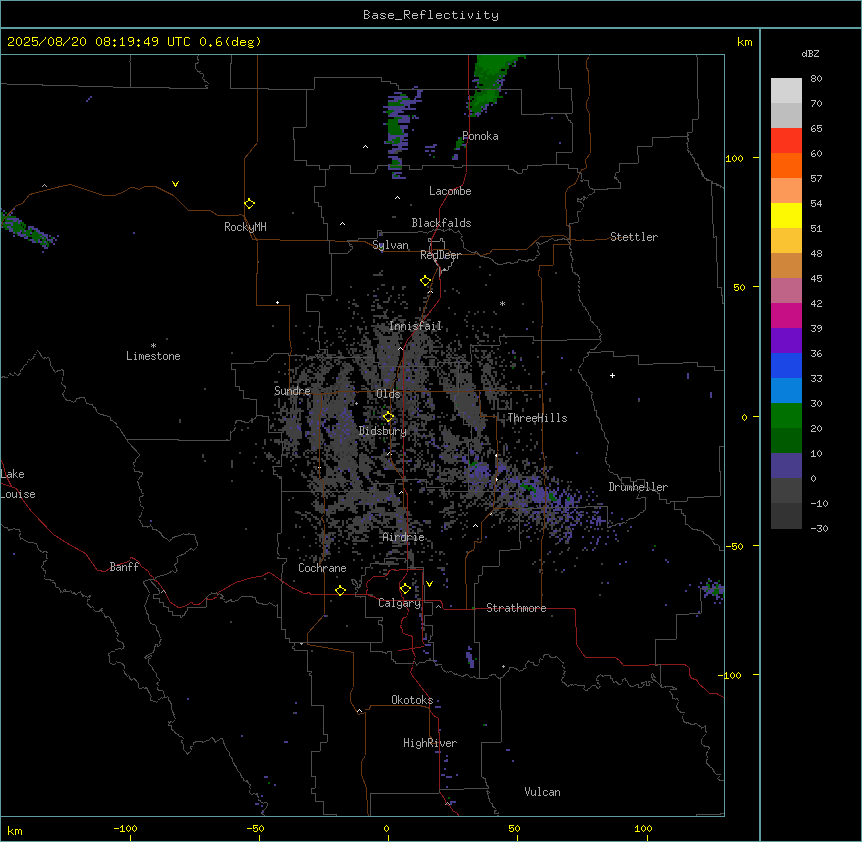Click the asterisk marker above Limestone

coord(153,346)
